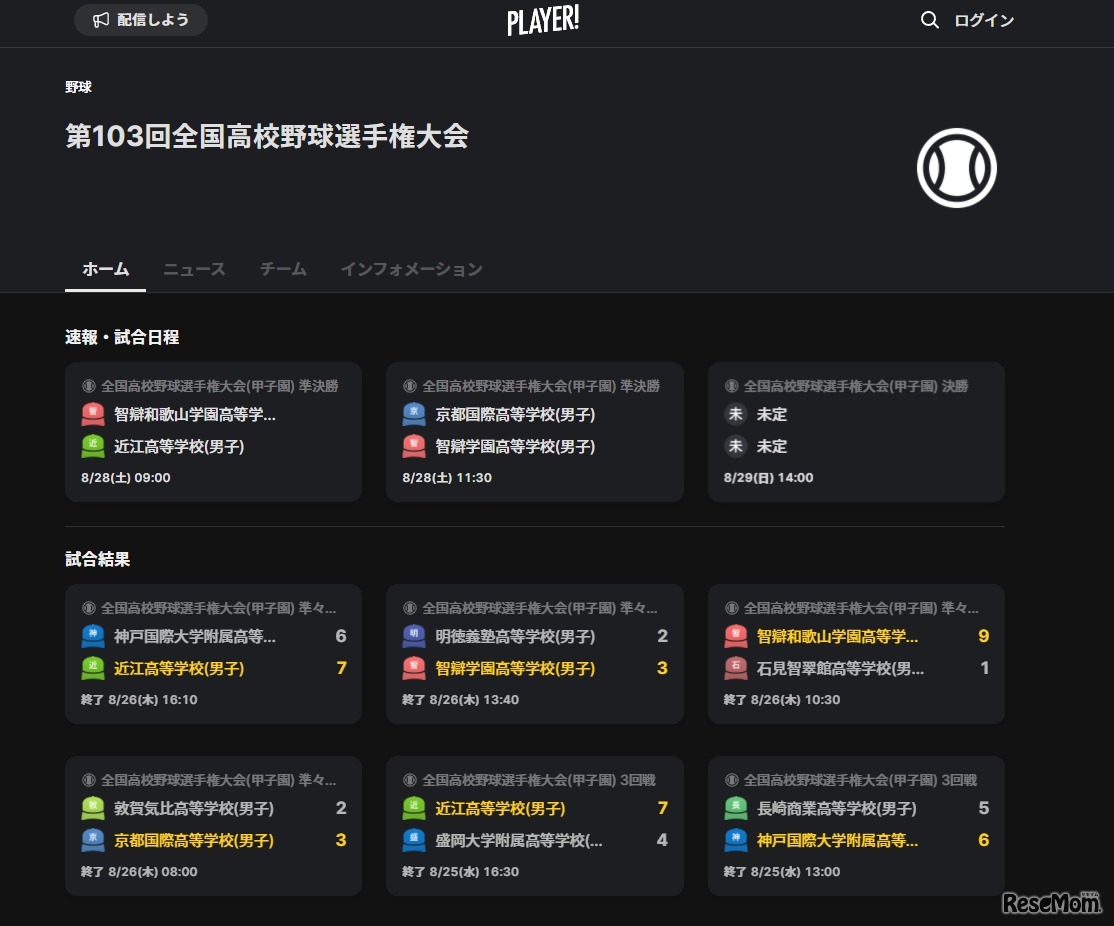
Task: Click the megaphone icon inside 配信しよう button
Action: pos(100,19)
